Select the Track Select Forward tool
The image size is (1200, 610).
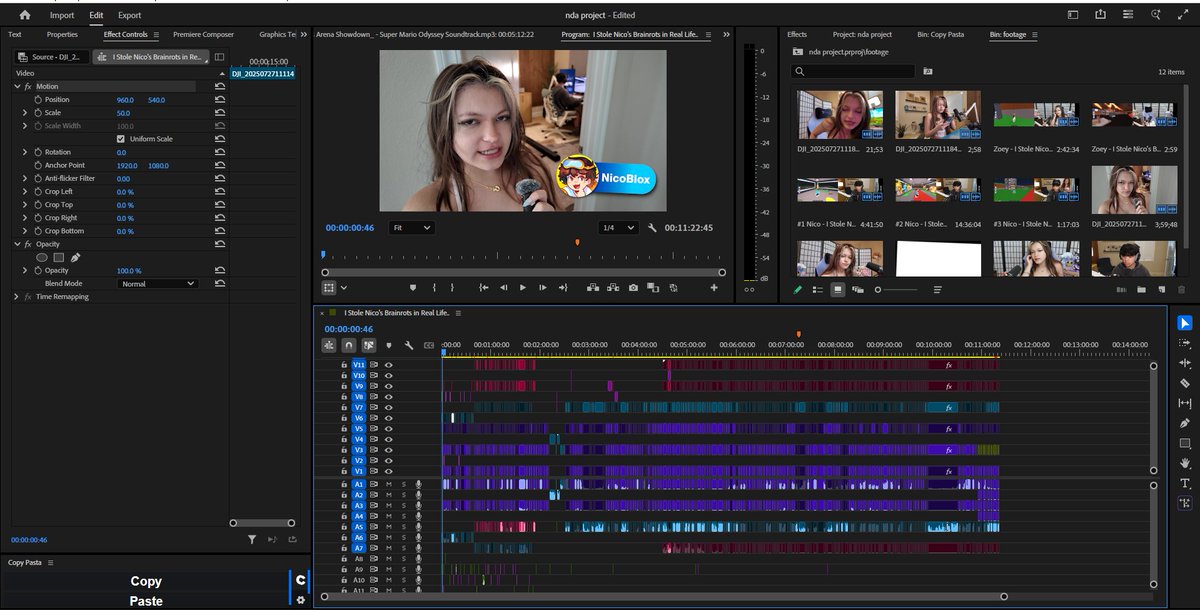pos(1185,343)
